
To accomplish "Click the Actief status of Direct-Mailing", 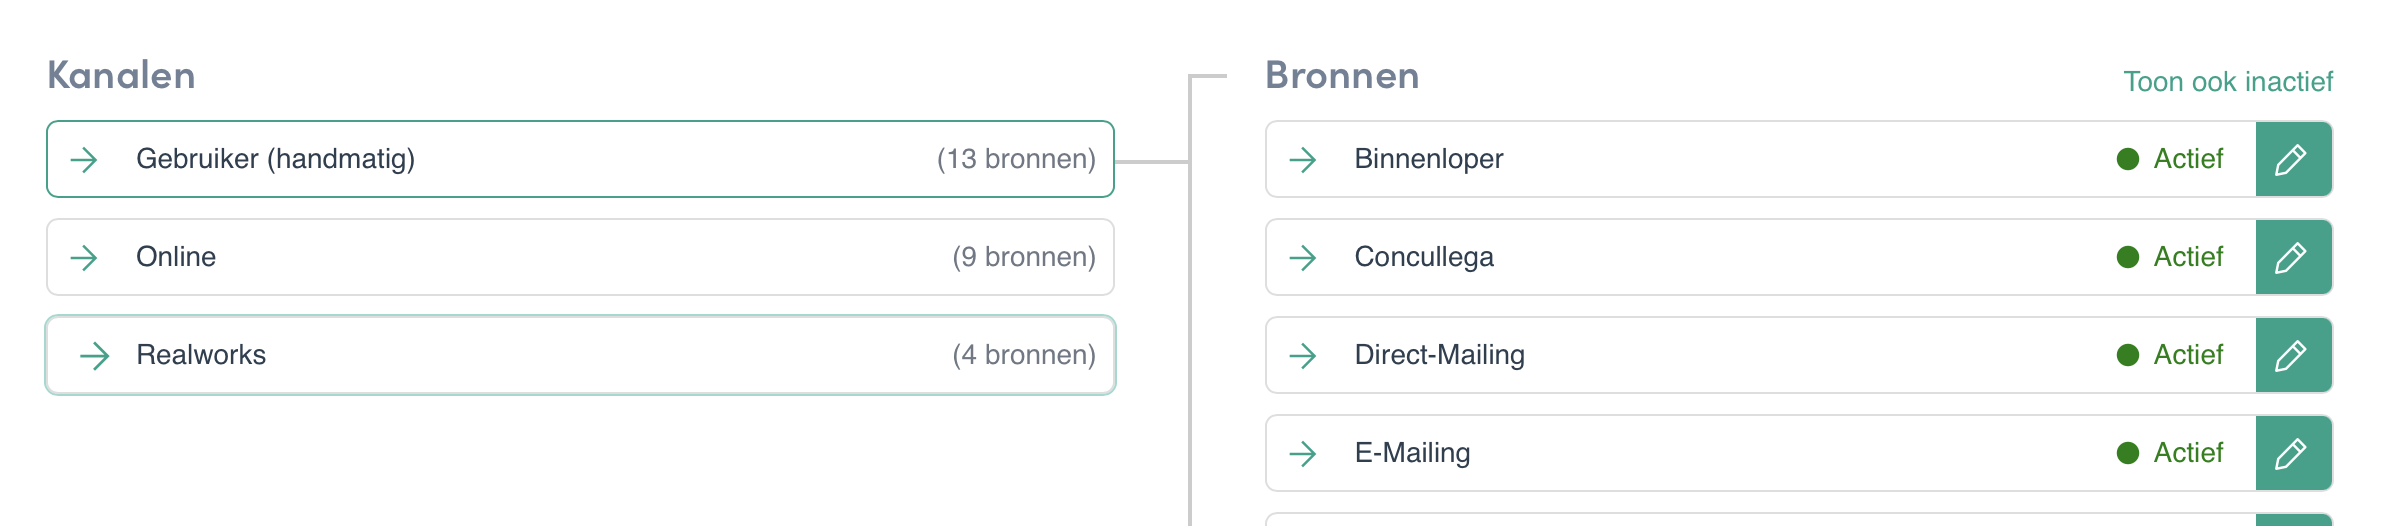I will pos(2170,355).
